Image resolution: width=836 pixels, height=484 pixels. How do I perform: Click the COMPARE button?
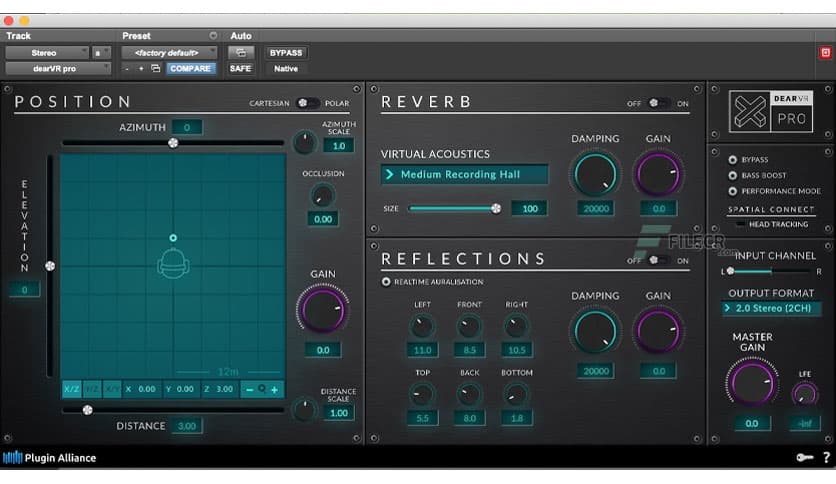click(190, 68)
